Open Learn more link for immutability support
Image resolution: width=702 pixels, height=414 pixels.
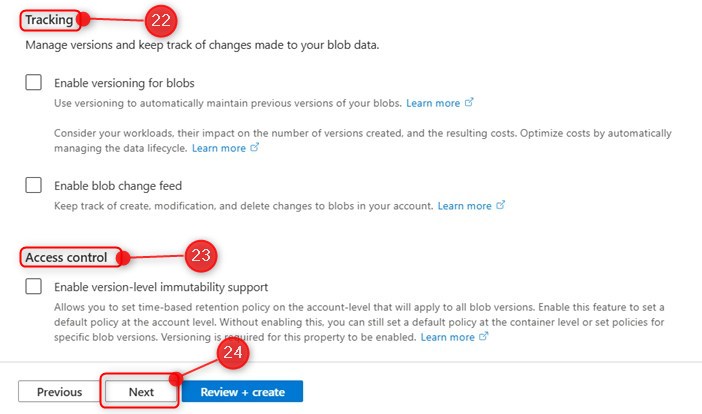(447, 338)
